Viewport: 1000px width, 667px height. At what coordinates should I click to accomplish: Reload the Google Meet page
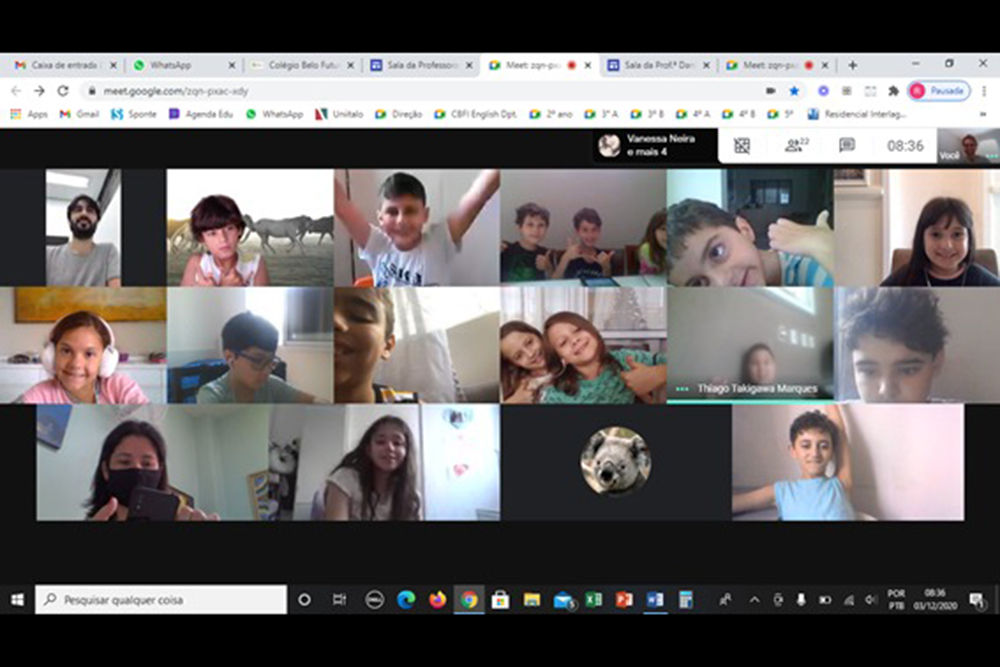pos(62,91)
